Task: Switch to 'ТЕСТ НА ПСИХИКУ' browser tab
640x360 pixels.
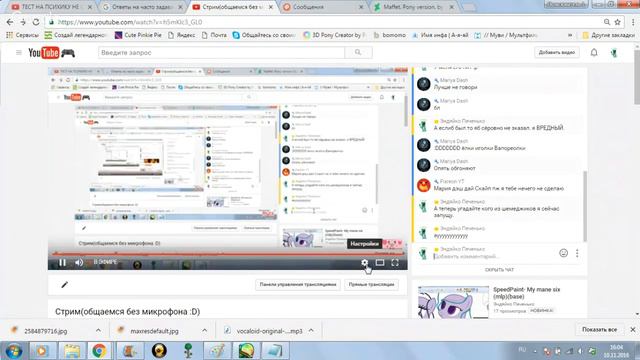Action: pos(50,7)
